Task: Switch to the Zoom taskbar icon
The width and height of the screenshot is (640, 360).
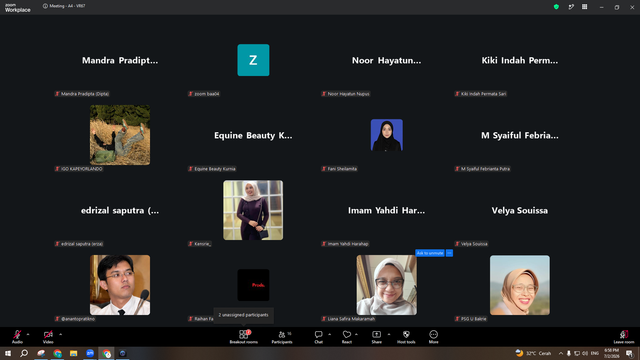Action: click(x=90, y=353)
